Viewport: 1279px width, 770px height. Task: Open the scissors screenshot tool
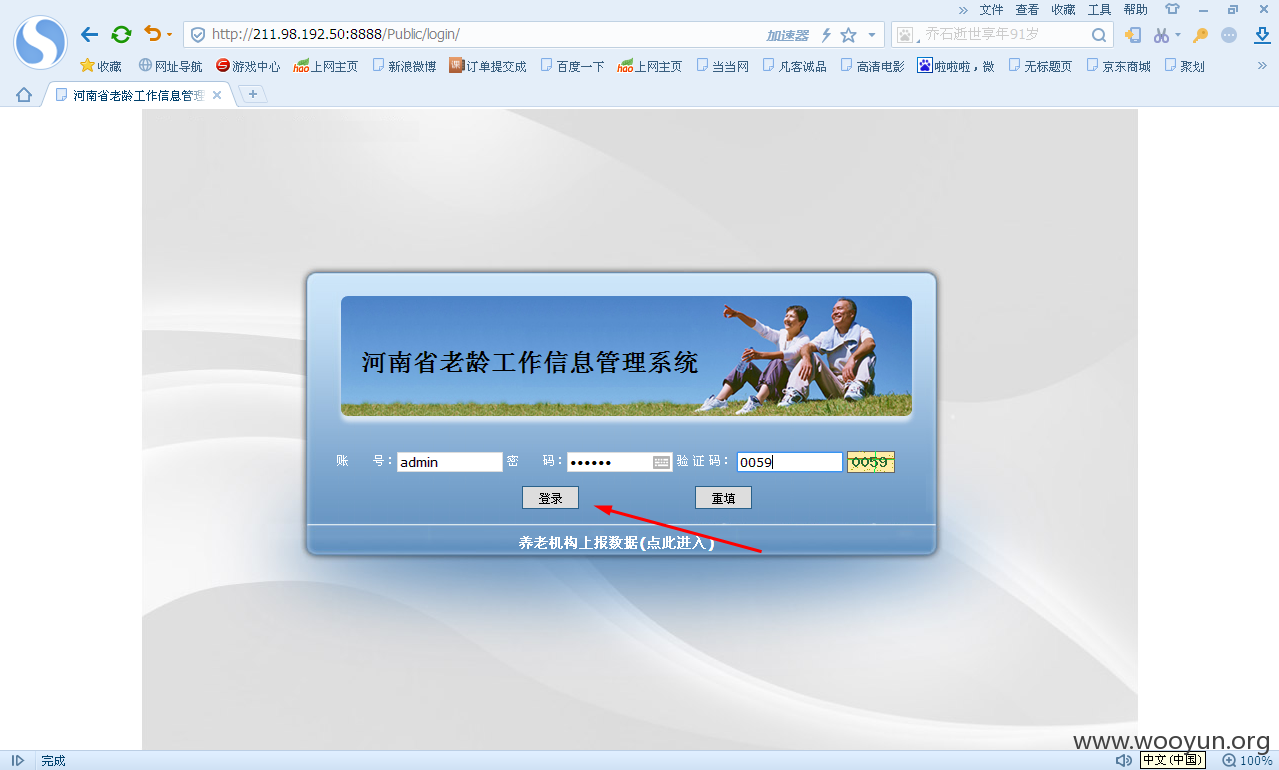tap(1161, 35)
